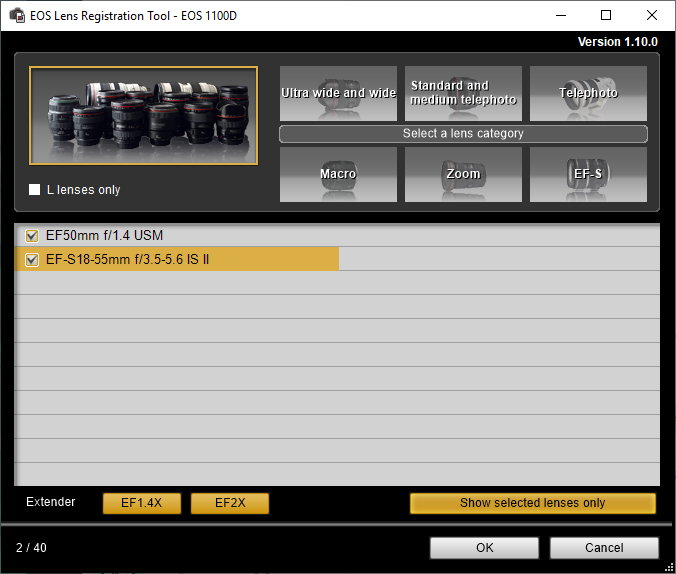676x574 pixels.
Task: Click the Select a lens category label
Action: (x=463, y=134)
